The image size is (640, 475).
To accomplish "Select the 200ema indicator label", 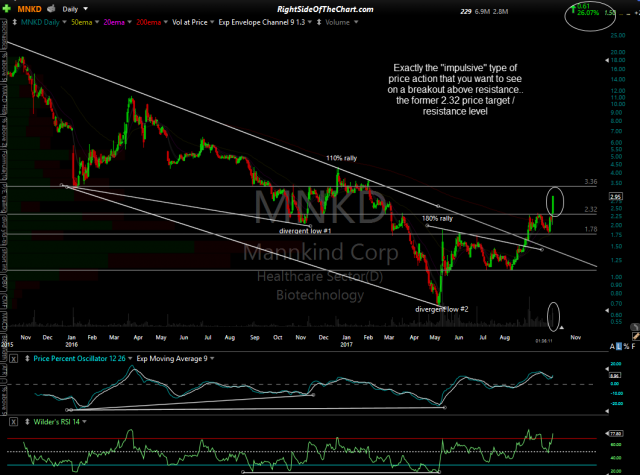I will [x=148, y=22].
